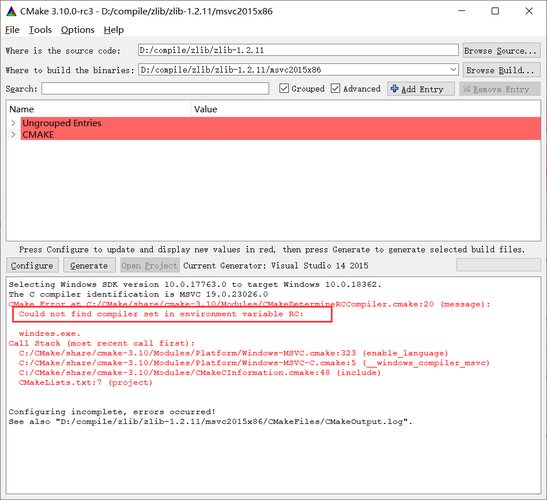Open the File menu

click(x=12, y=30)
